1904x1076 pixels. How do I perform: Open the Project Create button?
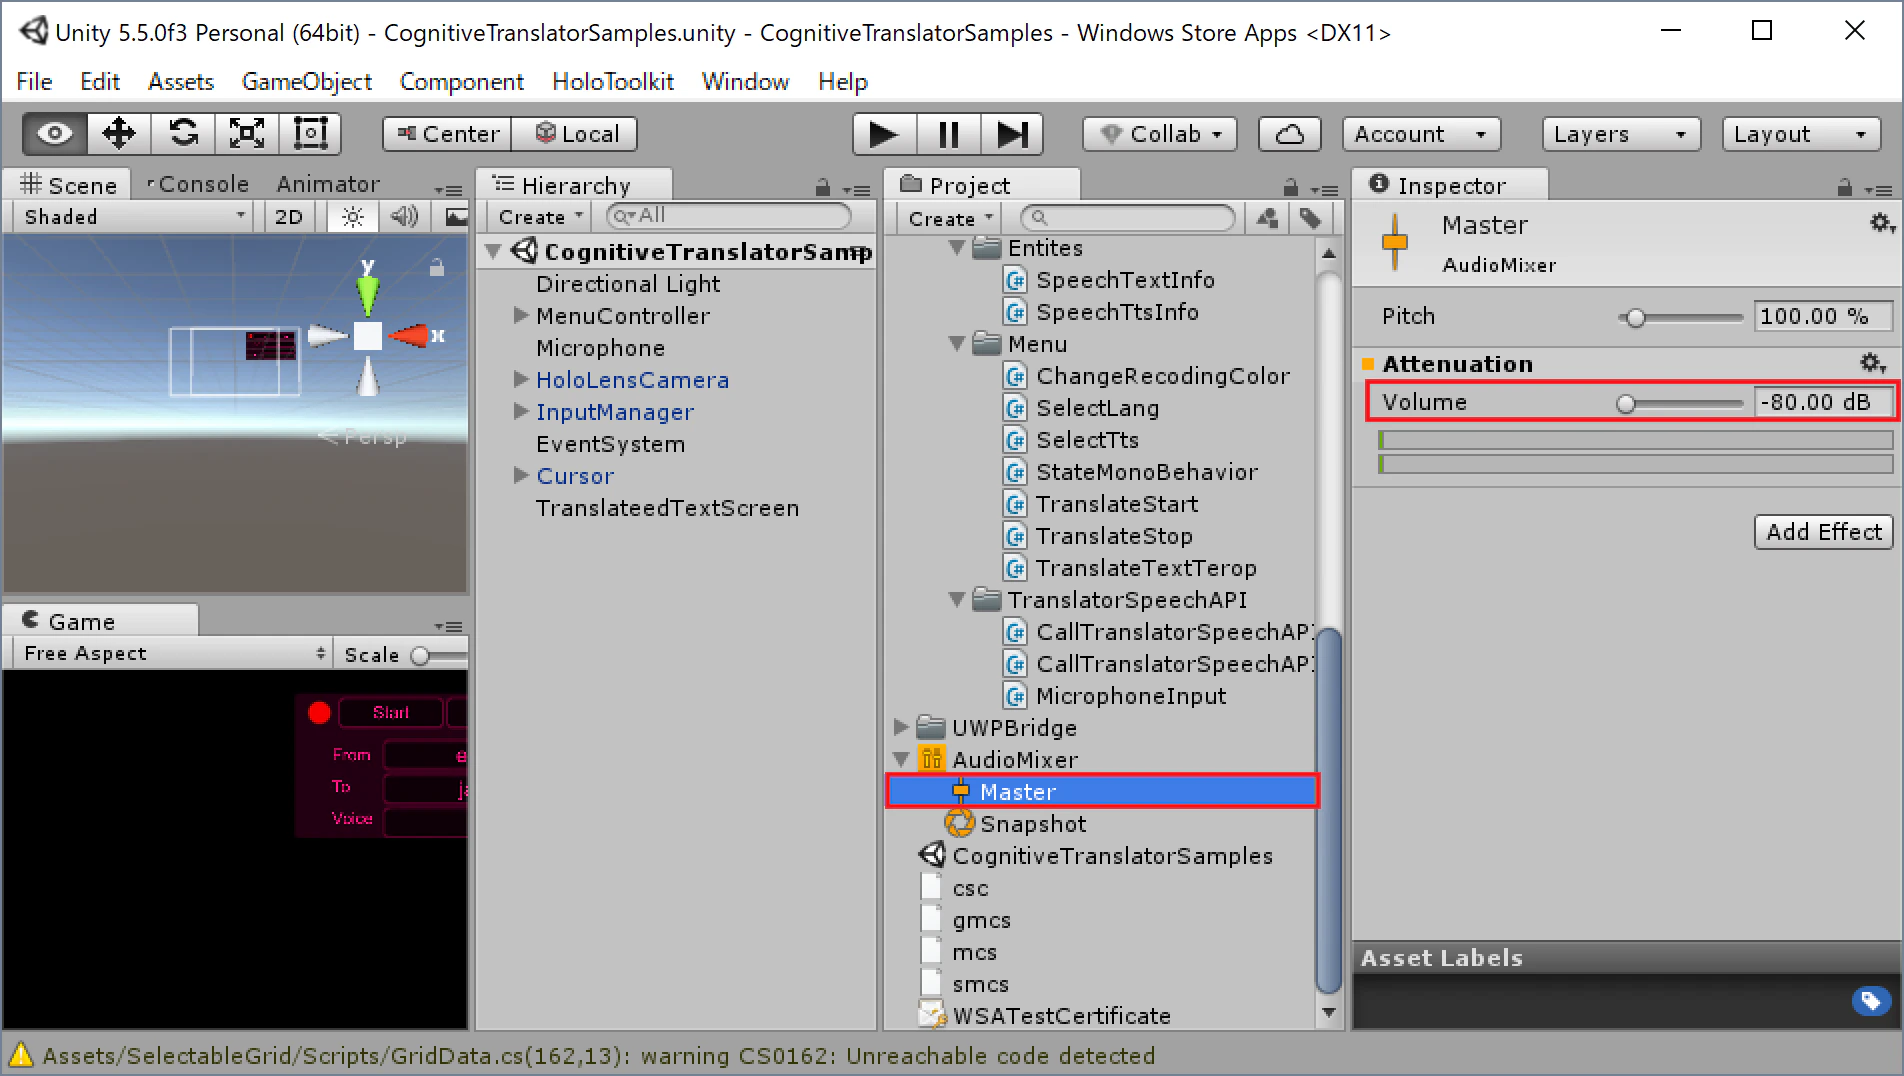950,218
